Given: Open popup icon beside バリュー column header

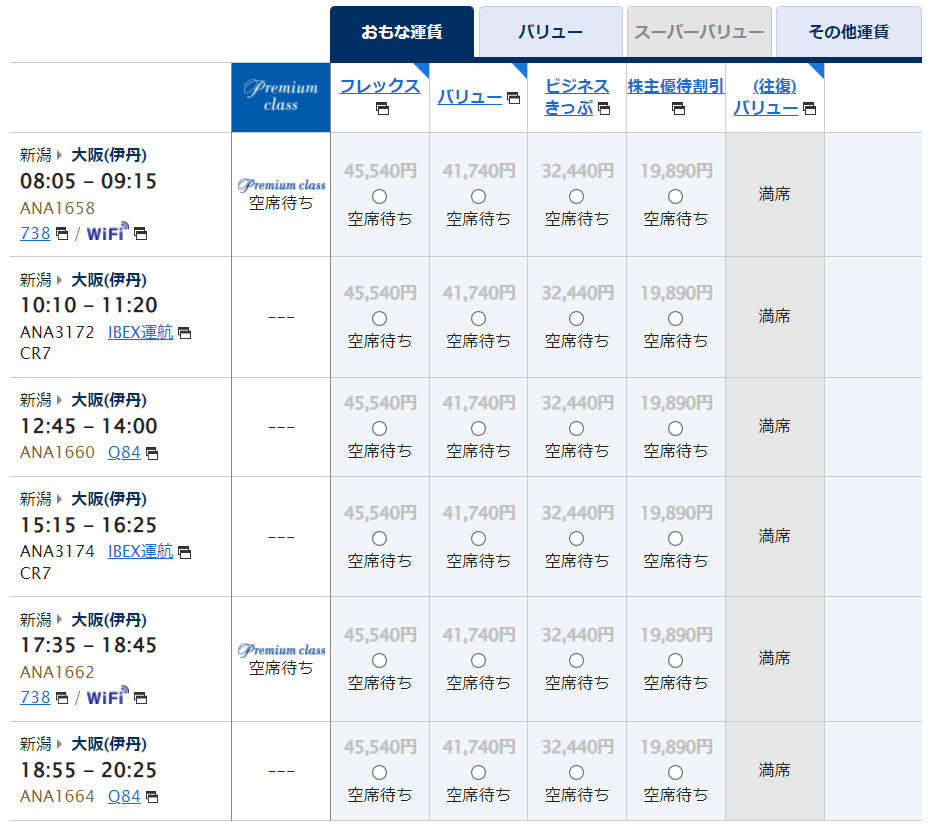Looking at the screenshot, I should (513, 98).
